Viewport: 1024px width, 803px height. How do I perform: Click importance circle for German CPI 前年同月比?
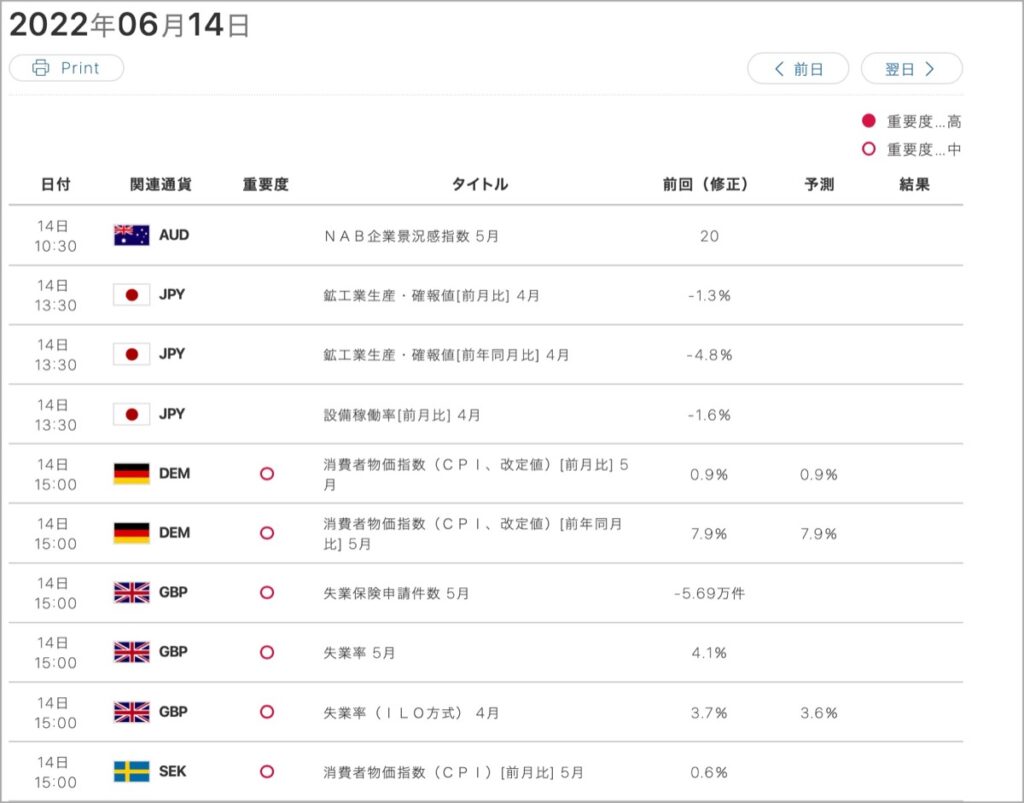coord(266,533)
